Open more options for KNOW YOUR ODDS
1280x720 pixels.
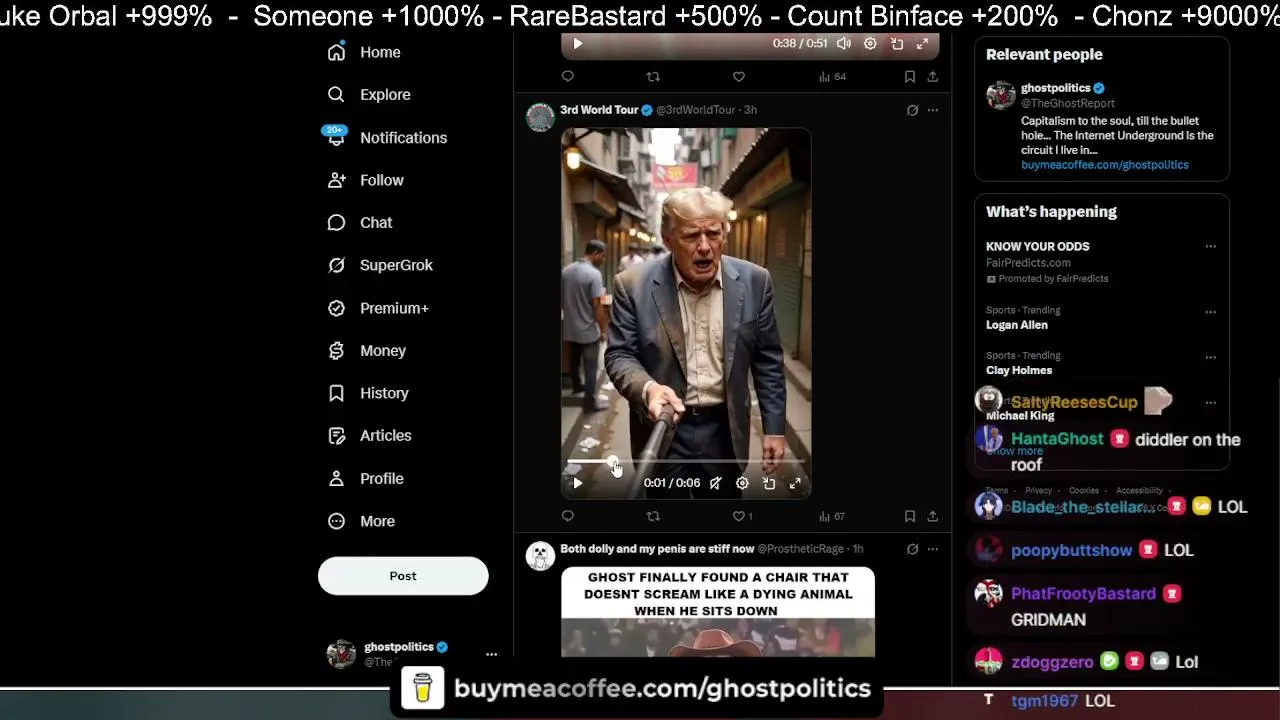(1210, 246)
